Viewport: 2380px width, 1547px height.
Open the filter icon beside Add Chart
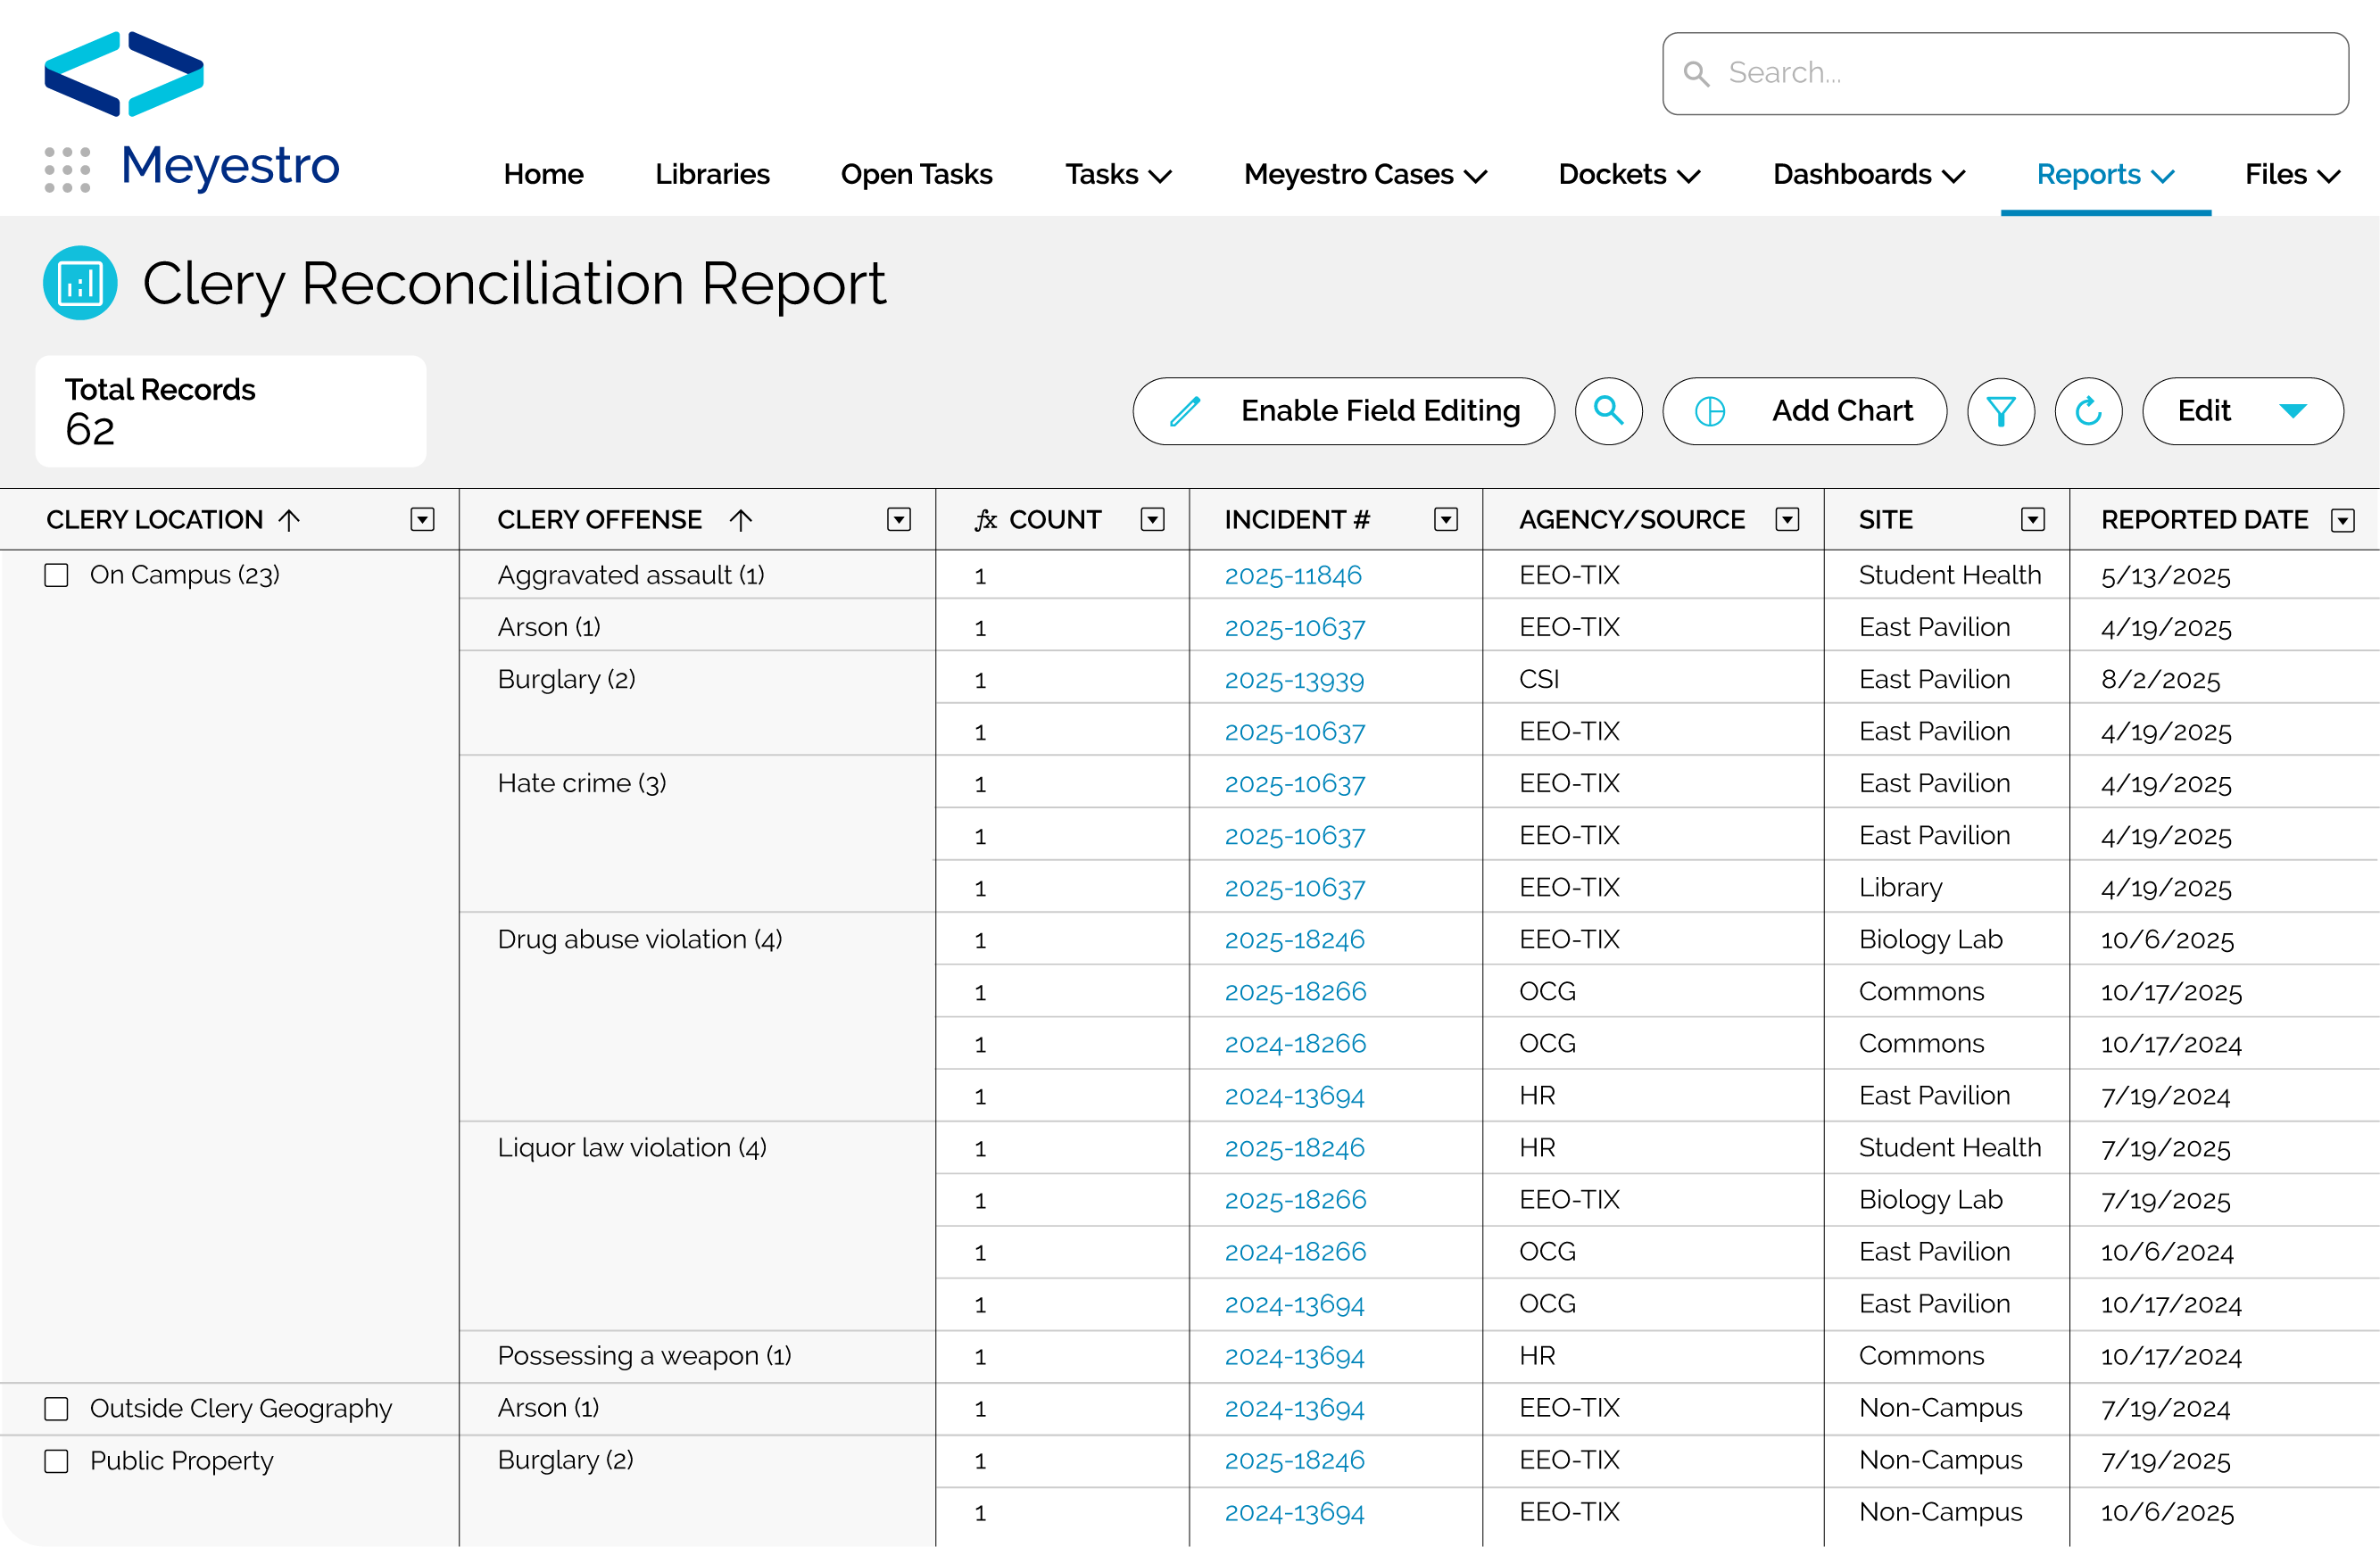(2001, 411)
